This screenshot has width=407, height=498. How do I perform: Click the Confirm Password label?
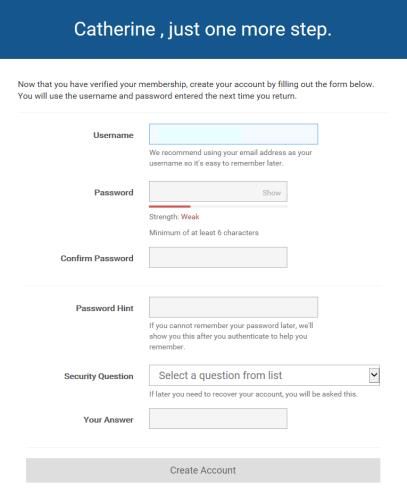[x=97, y=258]
